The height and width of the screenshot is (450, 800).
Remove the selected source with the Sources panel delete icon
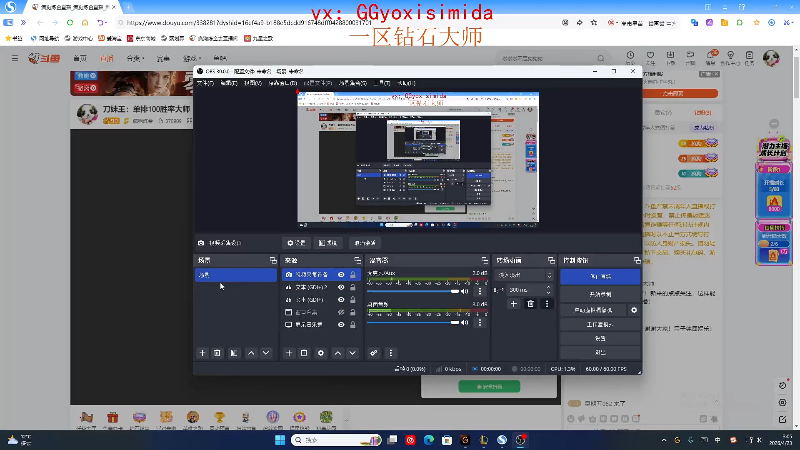click(304, 353)
